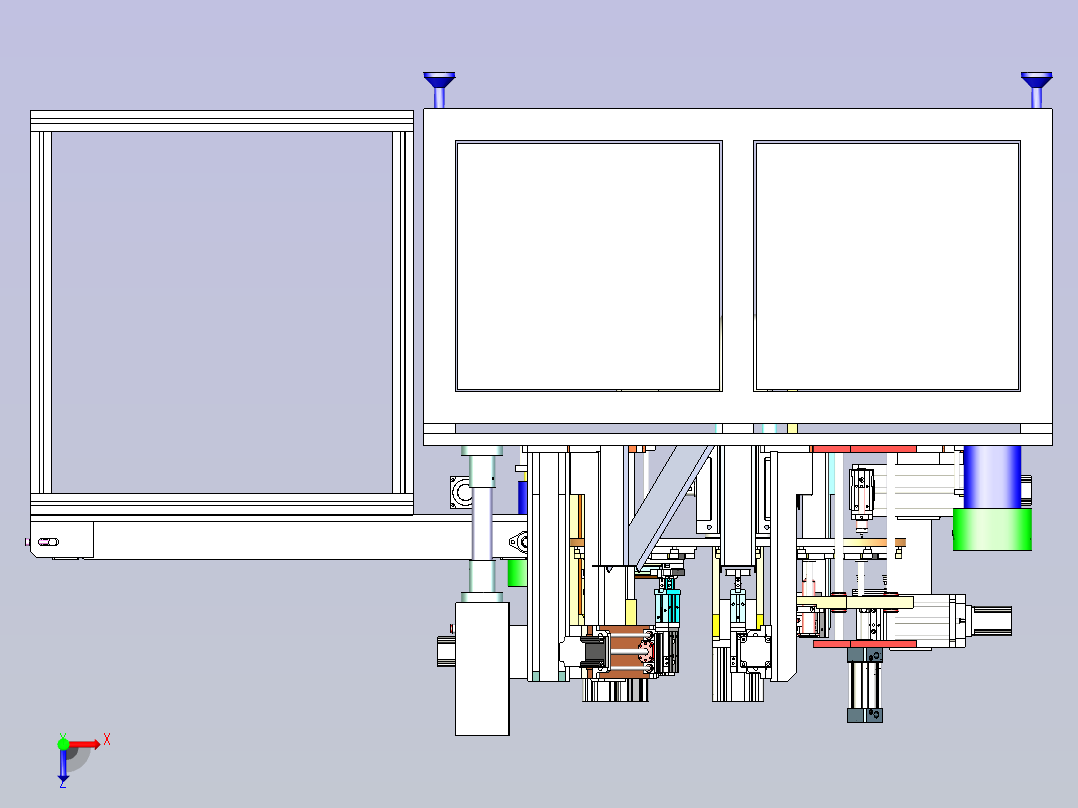Click the red X axis arrow of the triad
Viewport: 1078px width, 808px height.
point(85,744)
